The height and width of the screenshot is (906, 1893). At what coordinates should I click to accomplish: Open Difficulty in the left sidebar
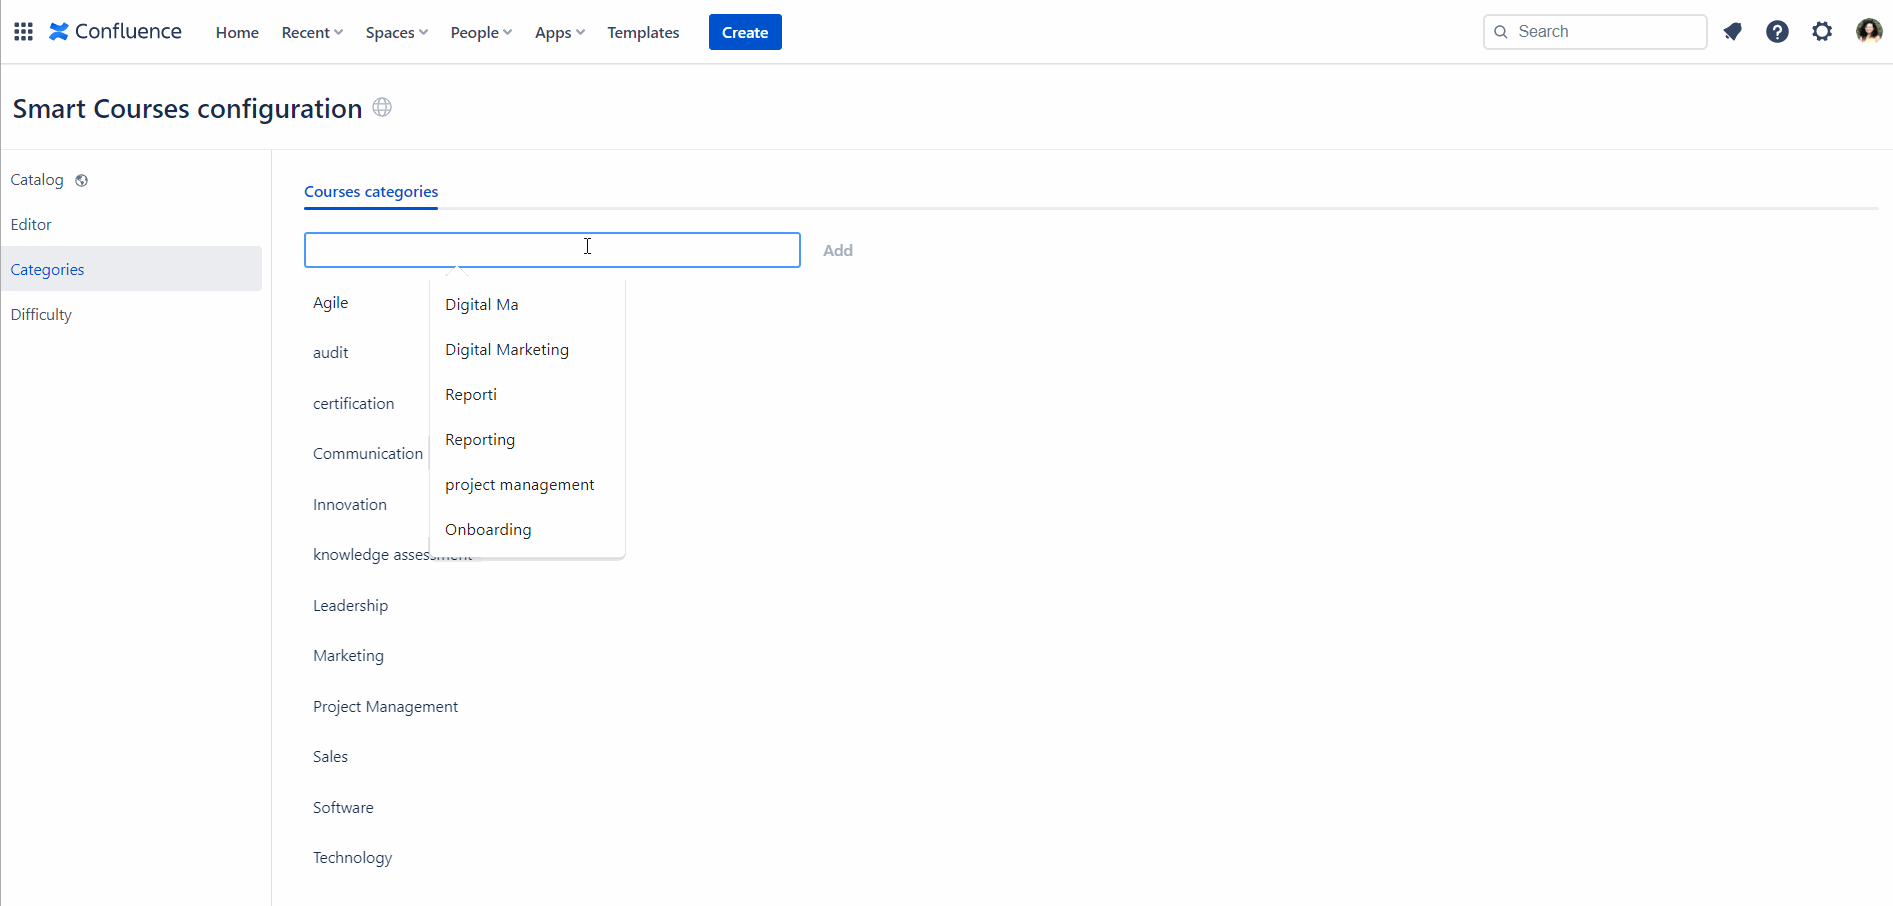click(x=41, y=315)
